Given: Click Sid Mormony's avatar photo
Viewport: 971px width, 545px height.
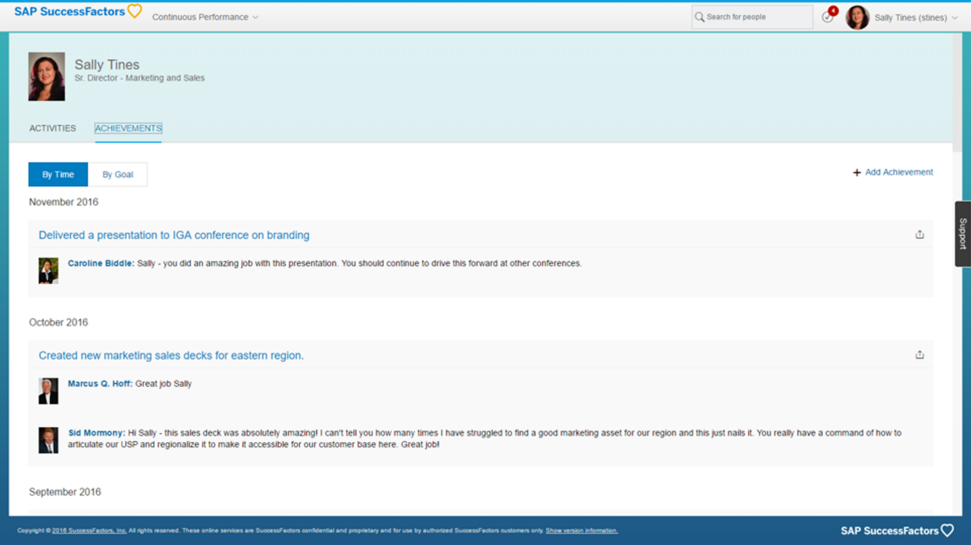Looking at the screenshot, I should click(x=48, y=440).
